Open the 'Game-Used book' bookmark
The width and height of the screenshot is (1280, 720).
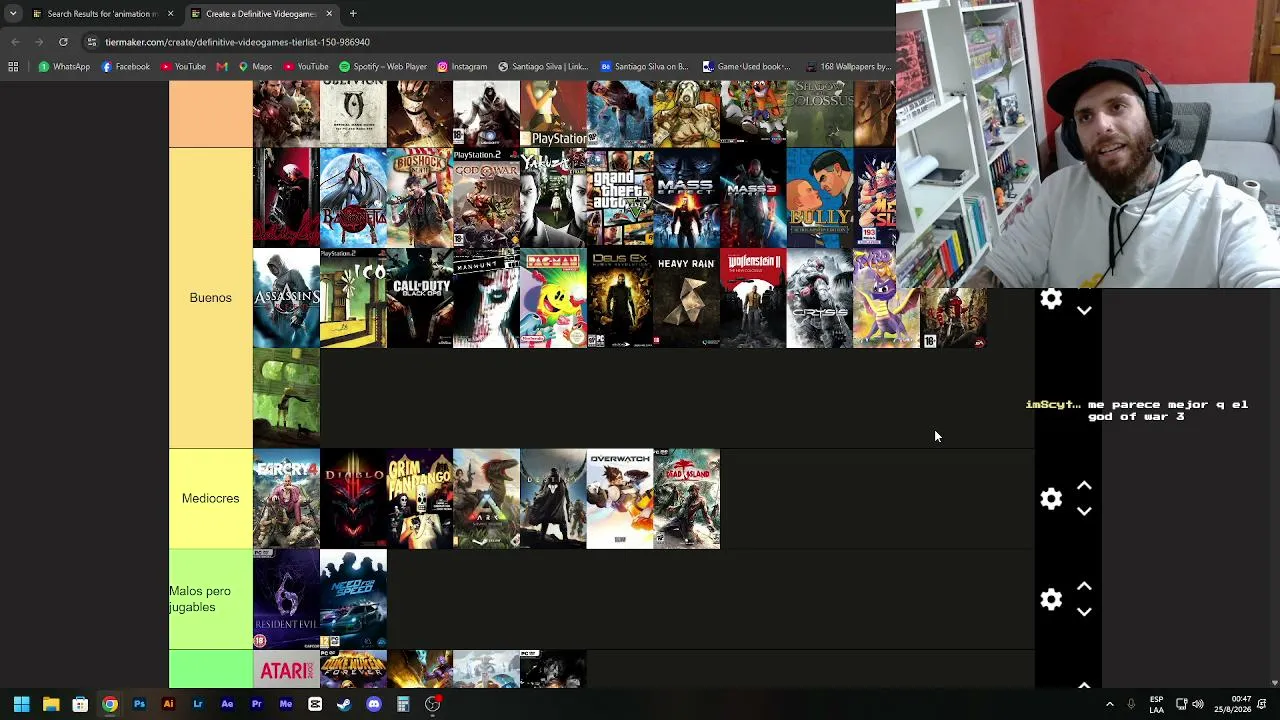(746, 67)
